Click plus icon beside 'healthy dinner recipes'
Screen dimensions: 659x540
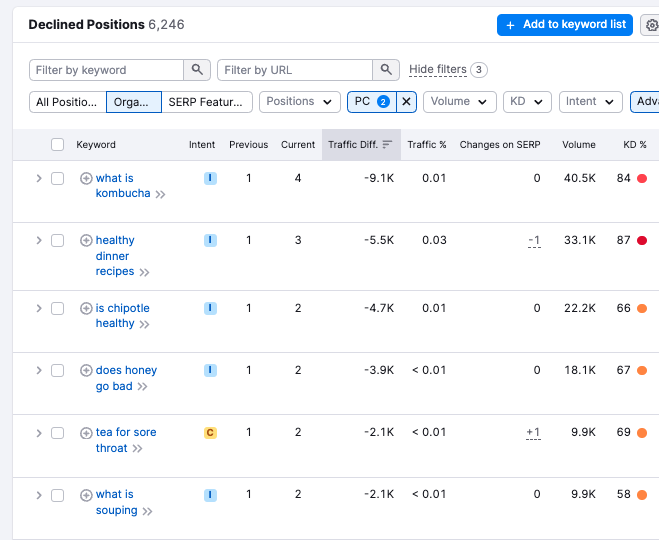click(86, 241)
